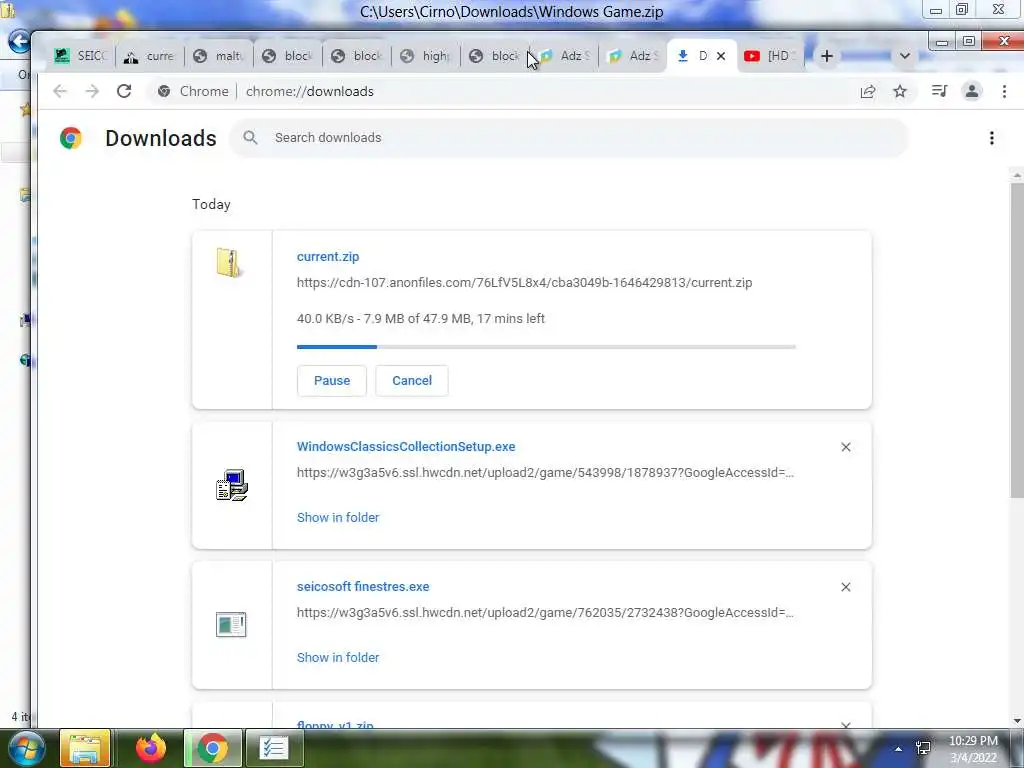Close the Downloads tab
The image size is (1024, 768).
coord(721,56)
